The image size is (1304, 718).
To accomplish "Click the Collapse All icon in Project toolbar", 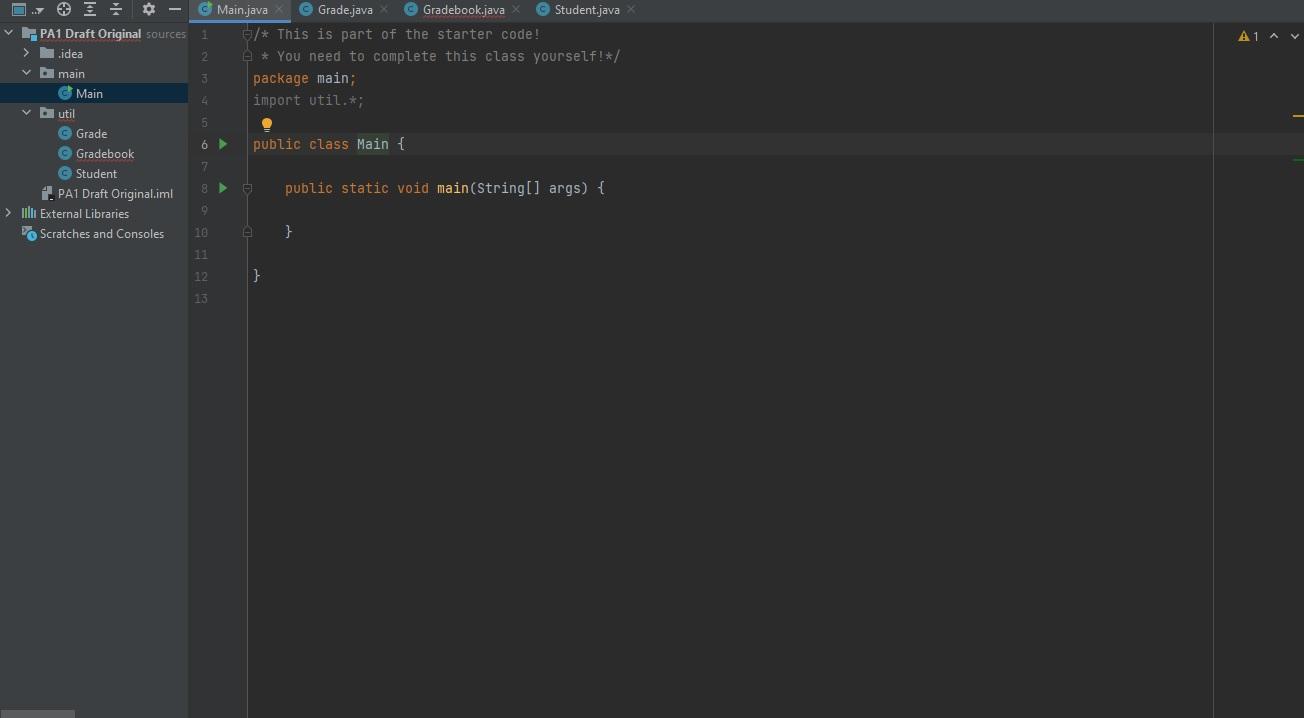I will point(115,9).
